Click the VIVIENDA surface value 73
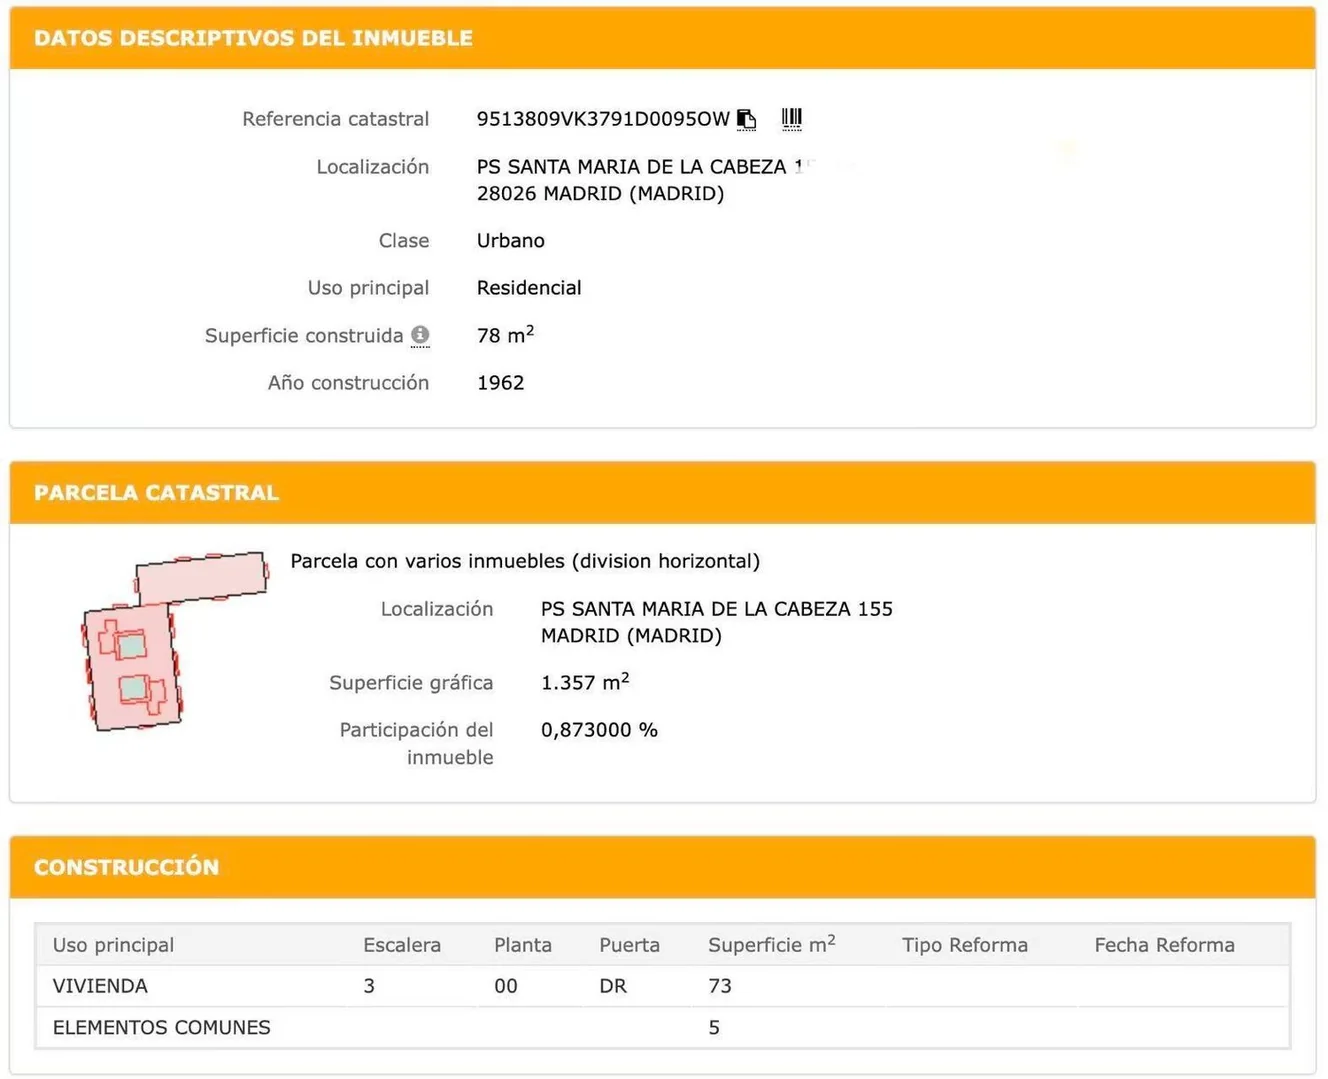Viewport: 1328px width, 1079px height. click(x=719, y=986)
